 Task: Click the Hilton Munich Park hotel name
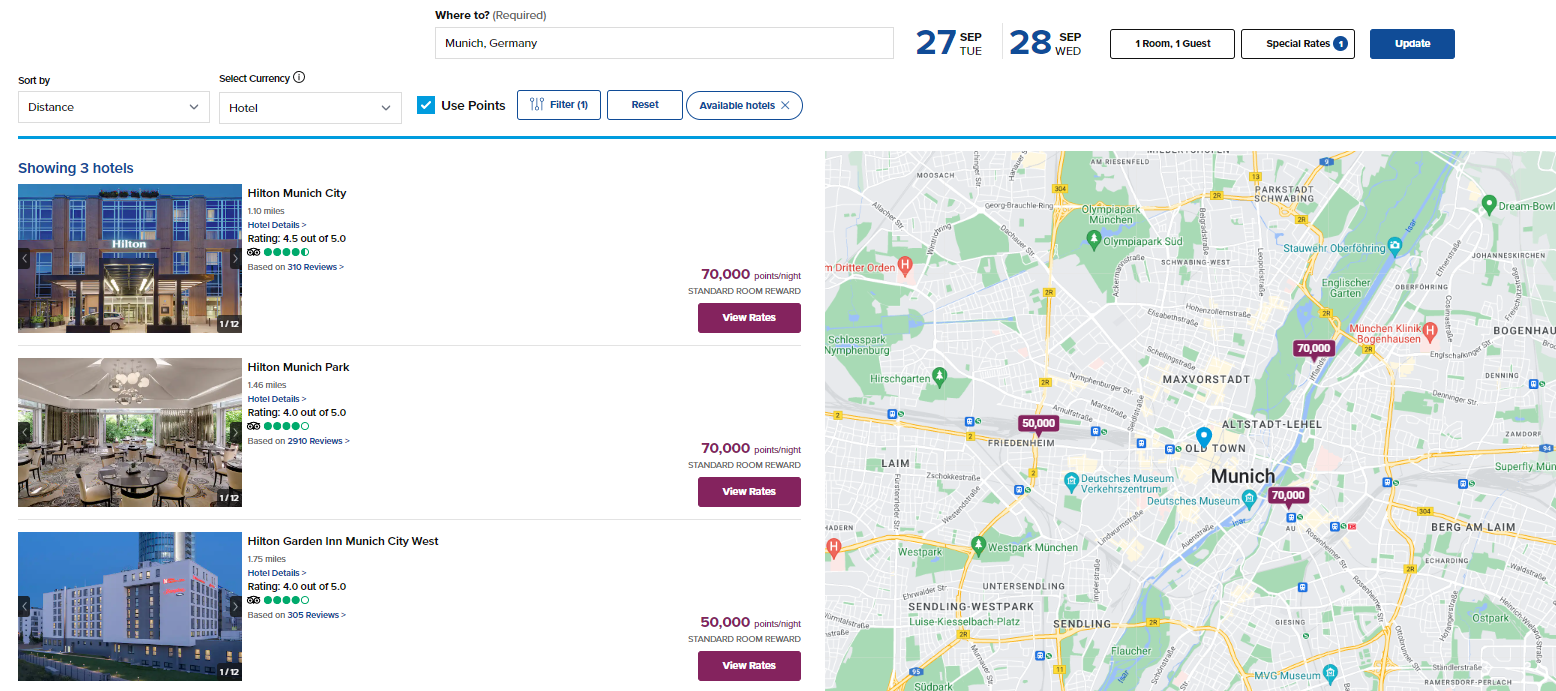click(299, 367)
